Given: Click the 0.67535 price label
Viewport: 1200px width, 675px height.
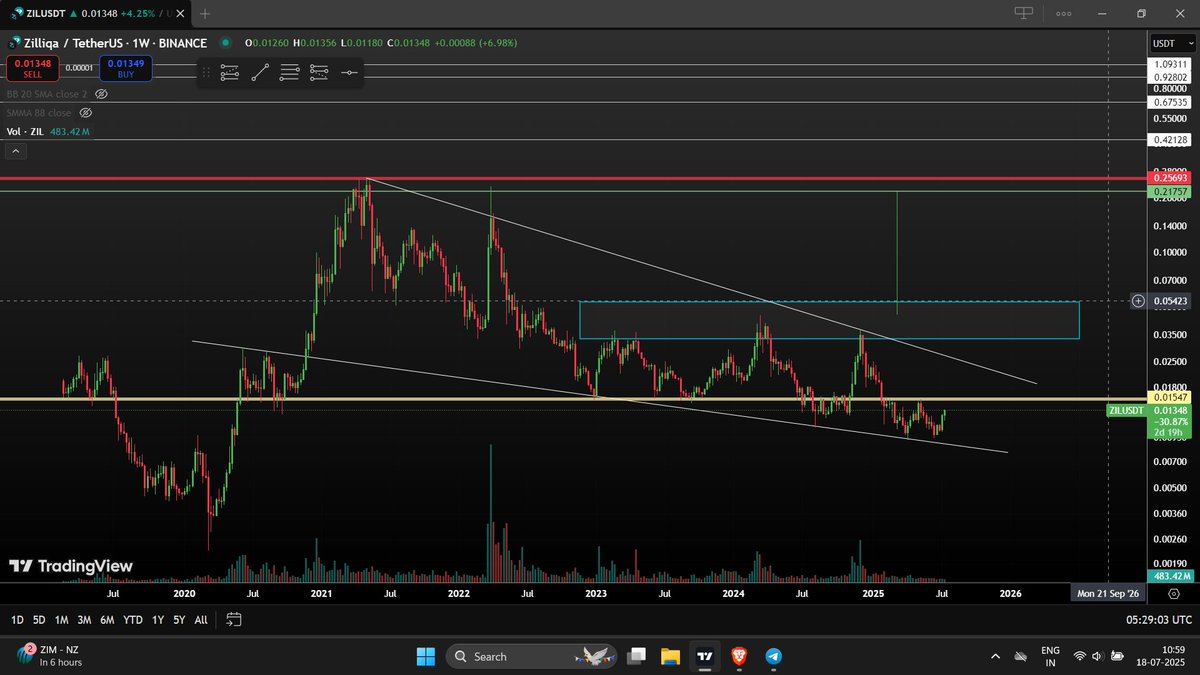Looking at the screenshot, I should coord(1171,101).
